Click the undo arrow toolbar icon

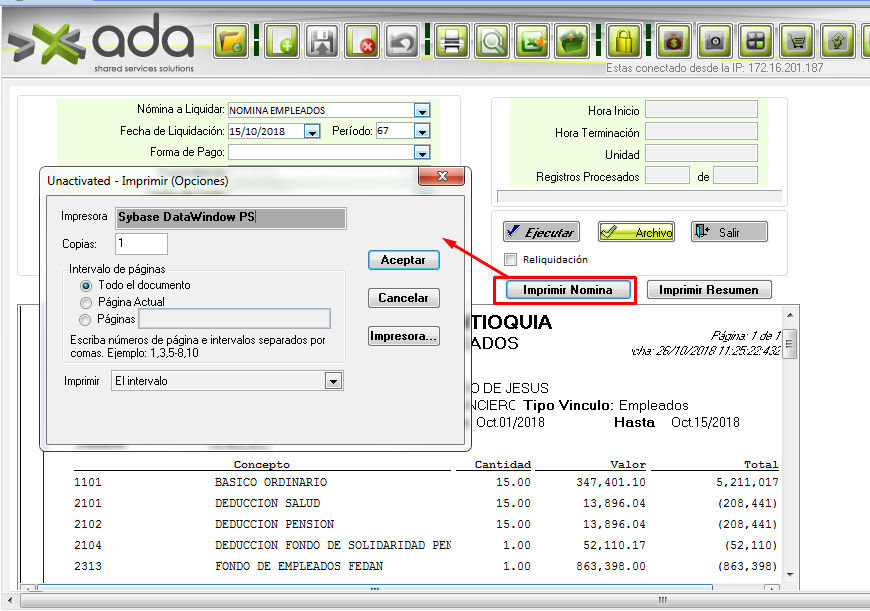tap(401, 42)
